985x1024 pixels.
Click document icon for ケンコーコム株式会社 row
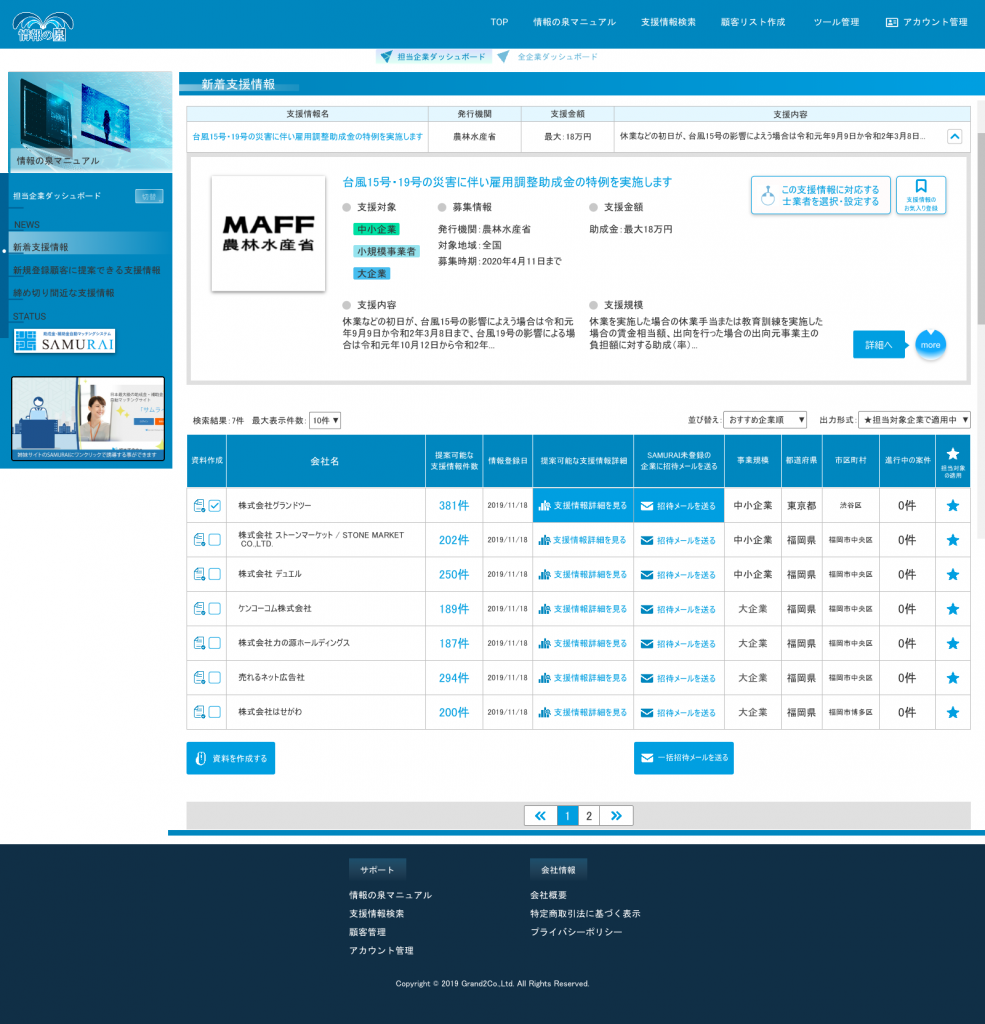(199, 609)
